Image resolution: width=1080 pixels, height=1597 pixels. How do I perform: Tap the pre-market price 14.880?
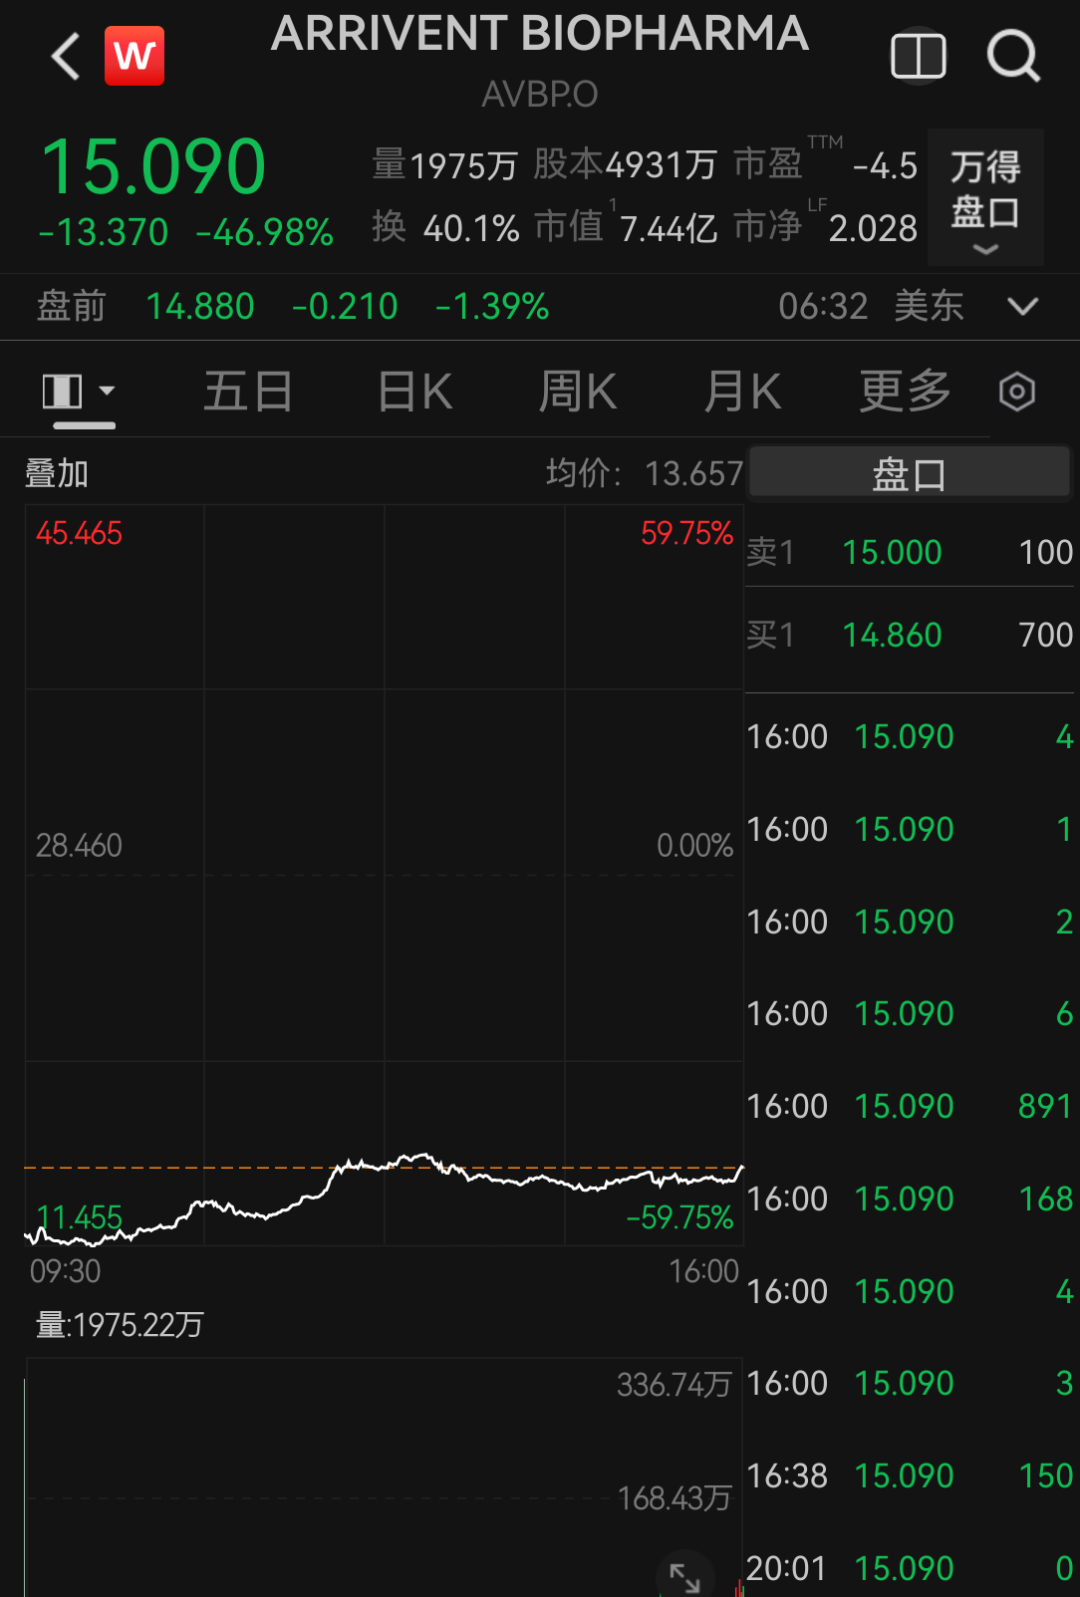coord(200,306)
